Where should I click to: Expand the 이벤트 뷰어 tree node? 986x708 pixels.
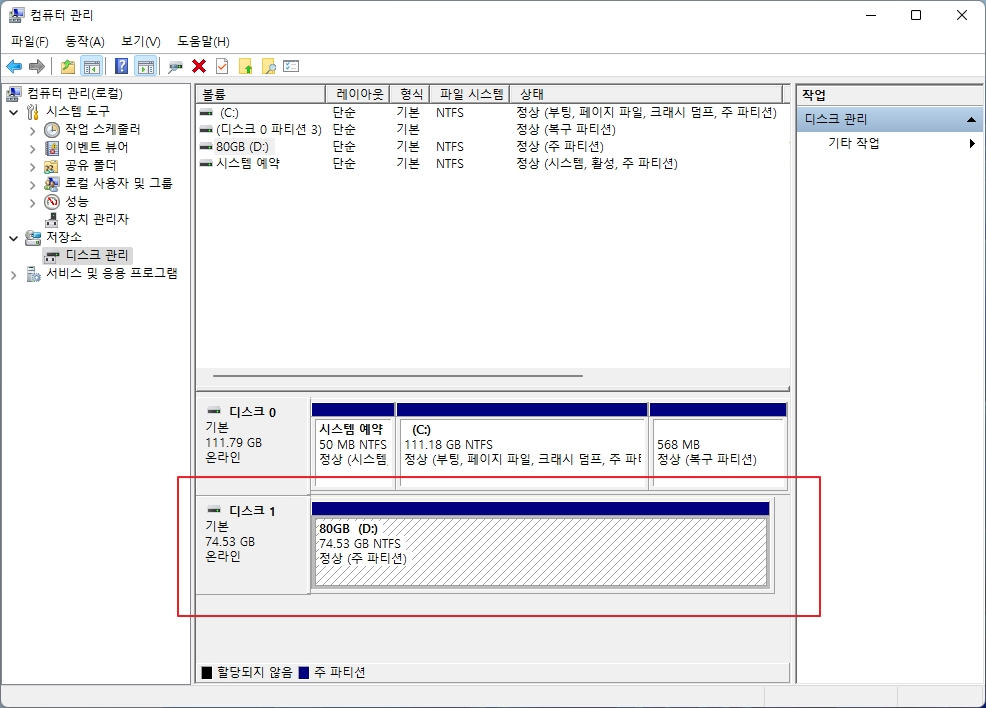(33, 146)
